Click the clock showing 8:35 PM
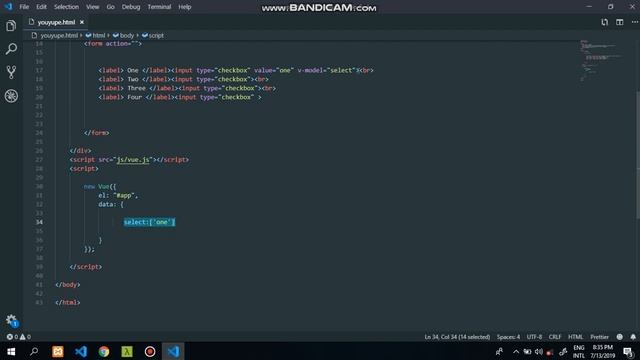Image resolution: width=640 pixels, height=360 pixels. coord(602,348)
